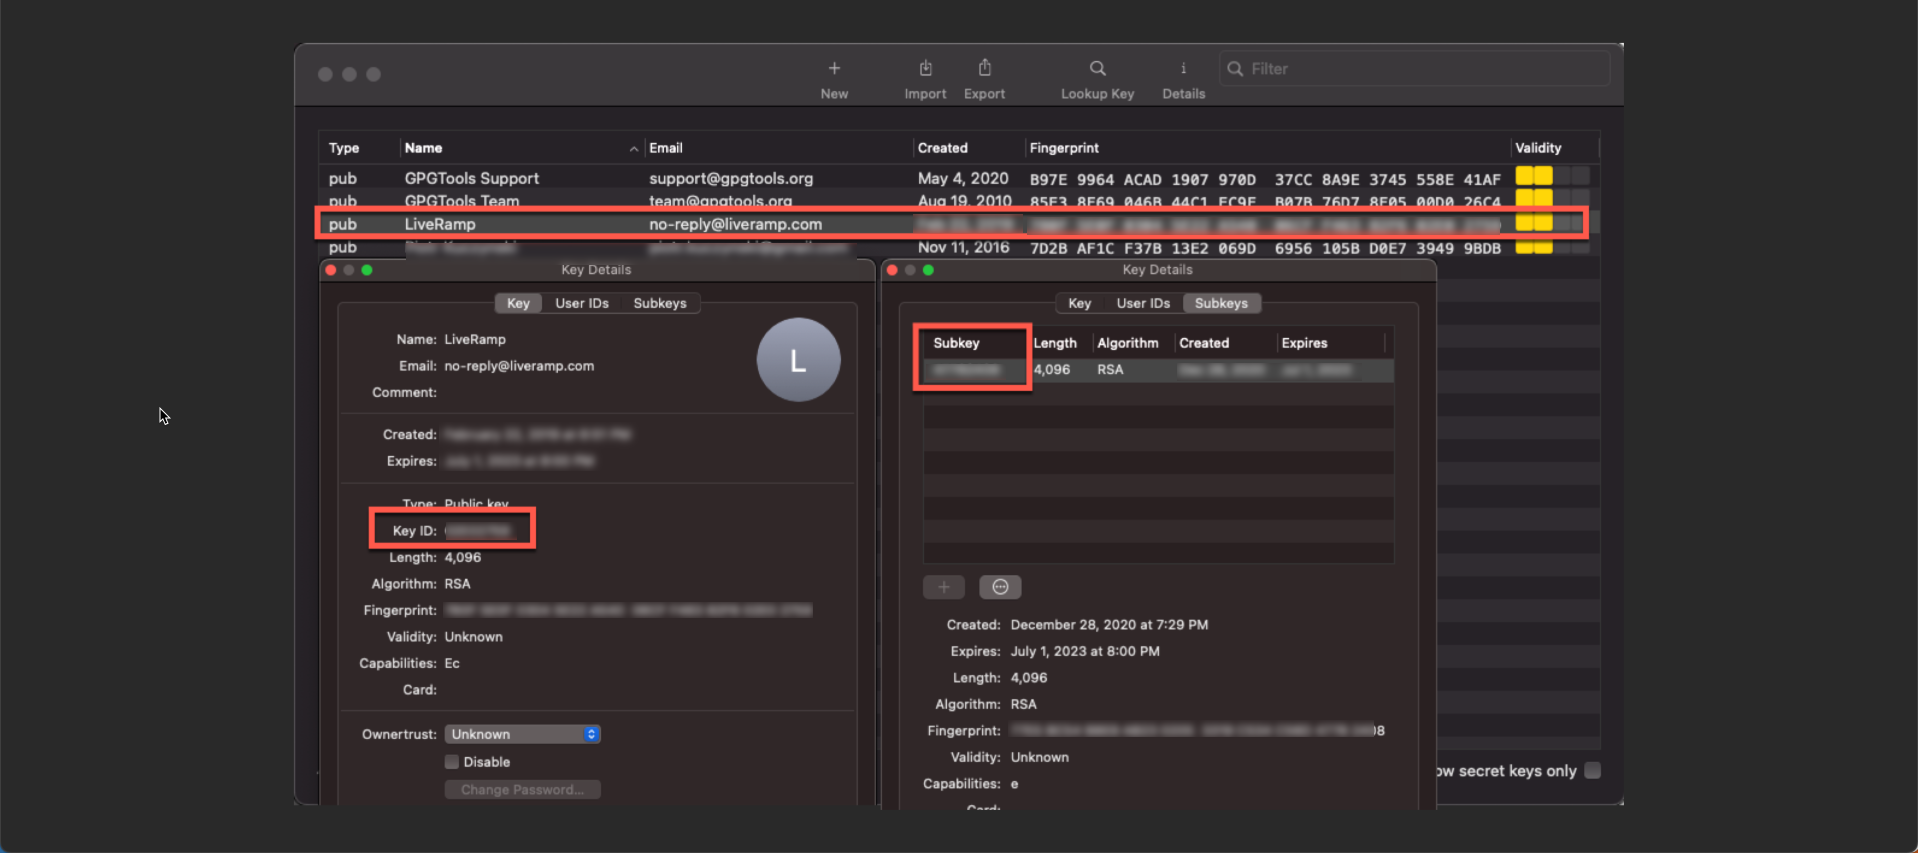Close the left Key Details window
Viewport: 1918px width, 853px height.
point(331,270)
